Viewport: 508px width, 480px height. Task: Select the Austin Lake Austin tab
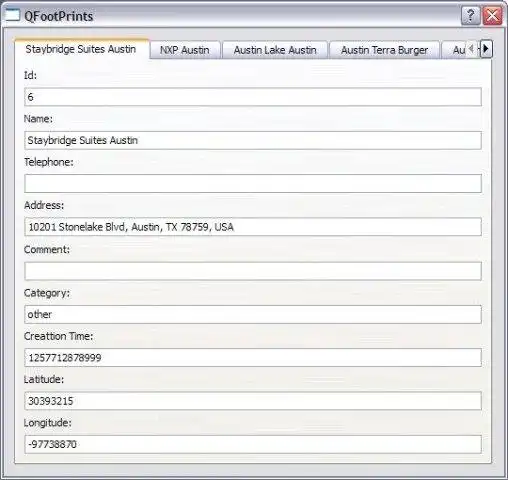pyautogui.click(x=275, y=50)
